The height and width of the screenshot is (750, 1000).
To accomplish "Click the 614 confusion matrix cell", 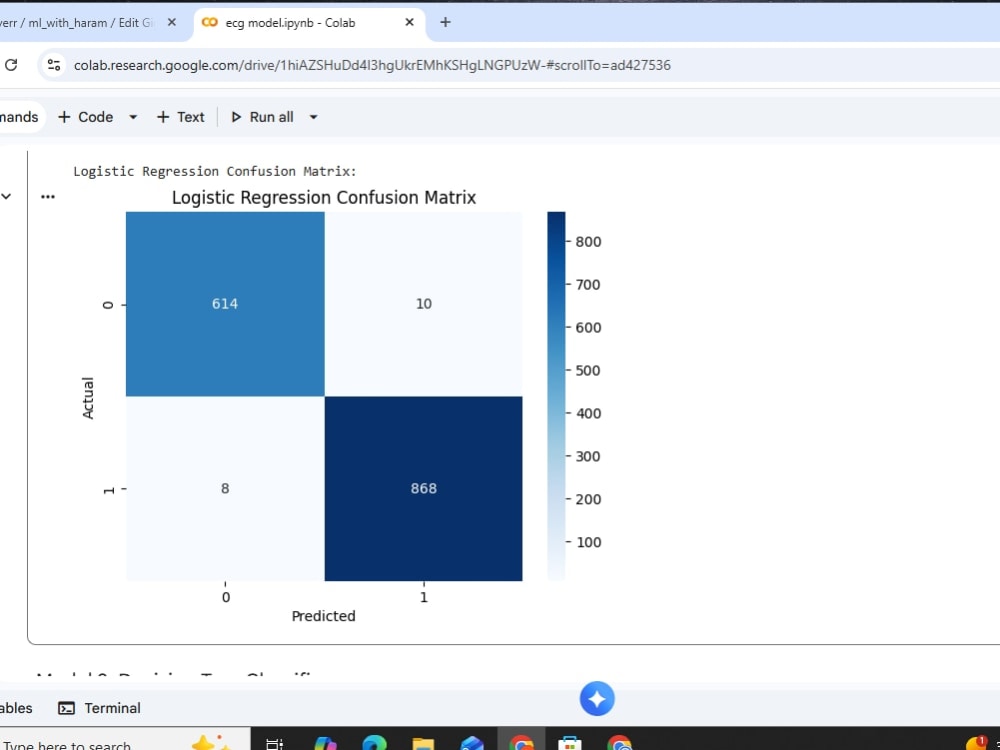I will (x=225, y=304).
